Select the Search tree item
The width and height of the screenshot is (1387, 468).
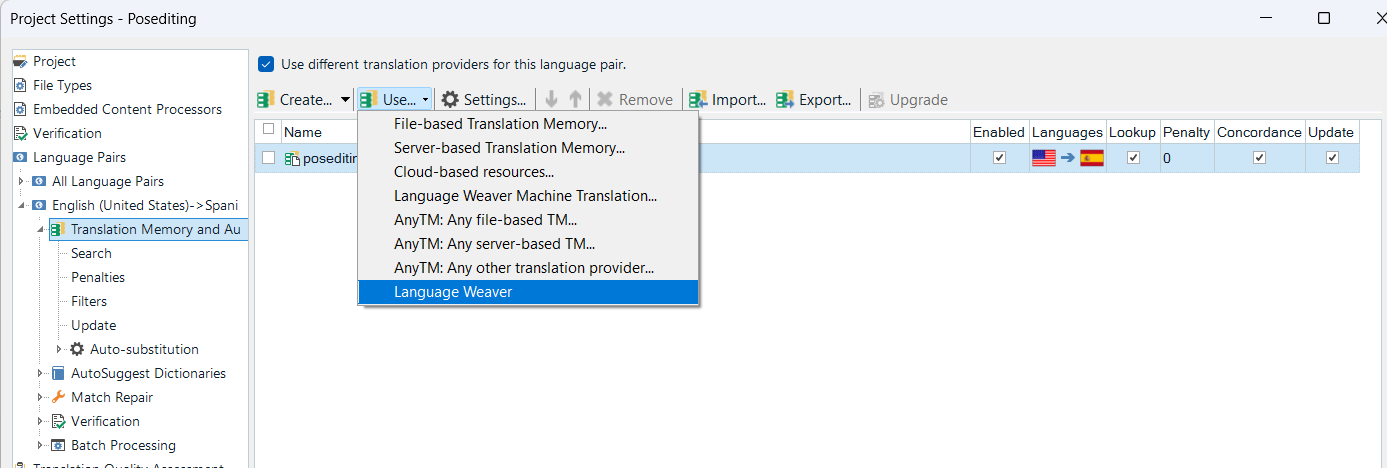click(91, 253)
